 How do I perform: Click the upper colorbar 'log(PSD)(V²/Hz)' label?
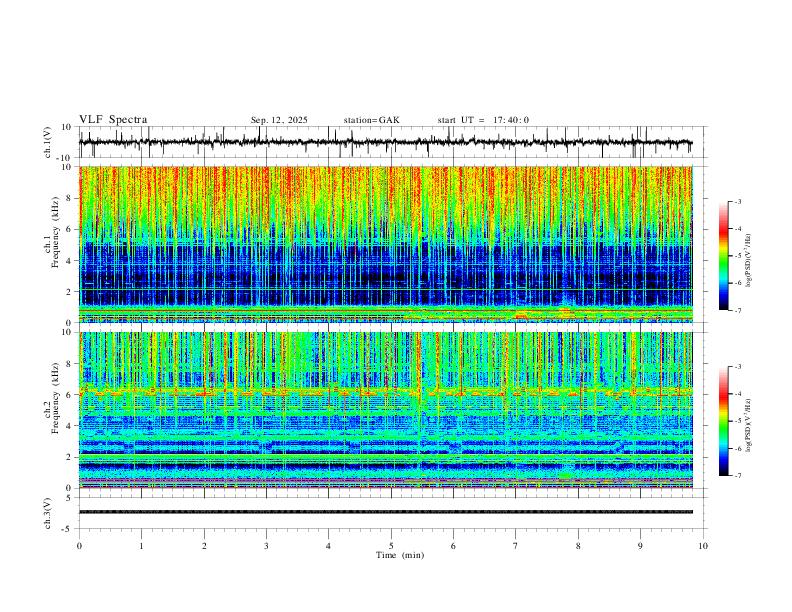tap(750, 261)
